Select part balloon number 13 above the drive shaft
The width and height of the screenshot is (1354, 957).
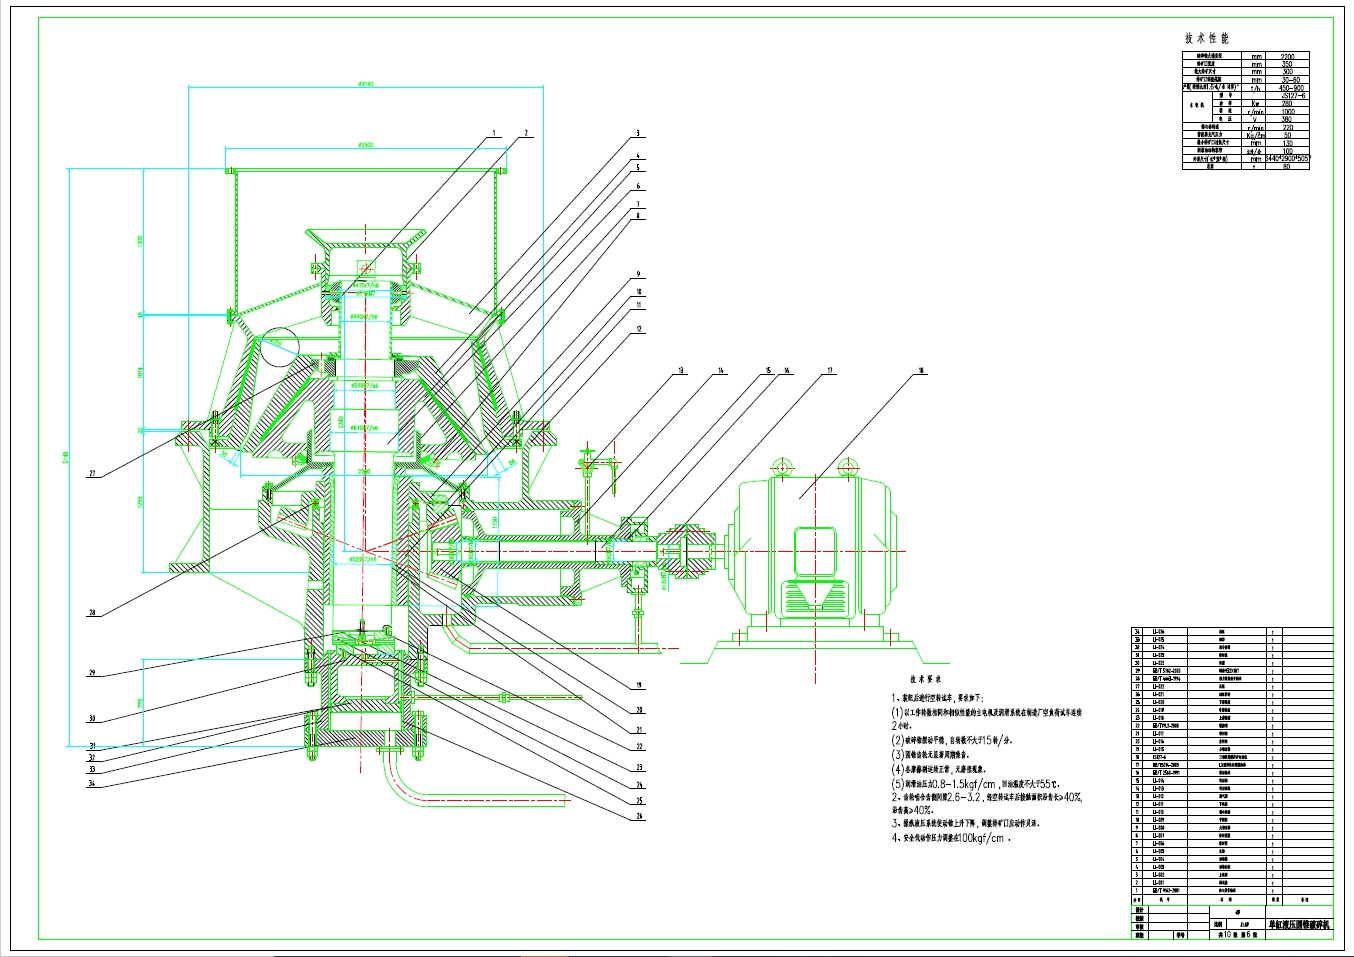[681, 371]
